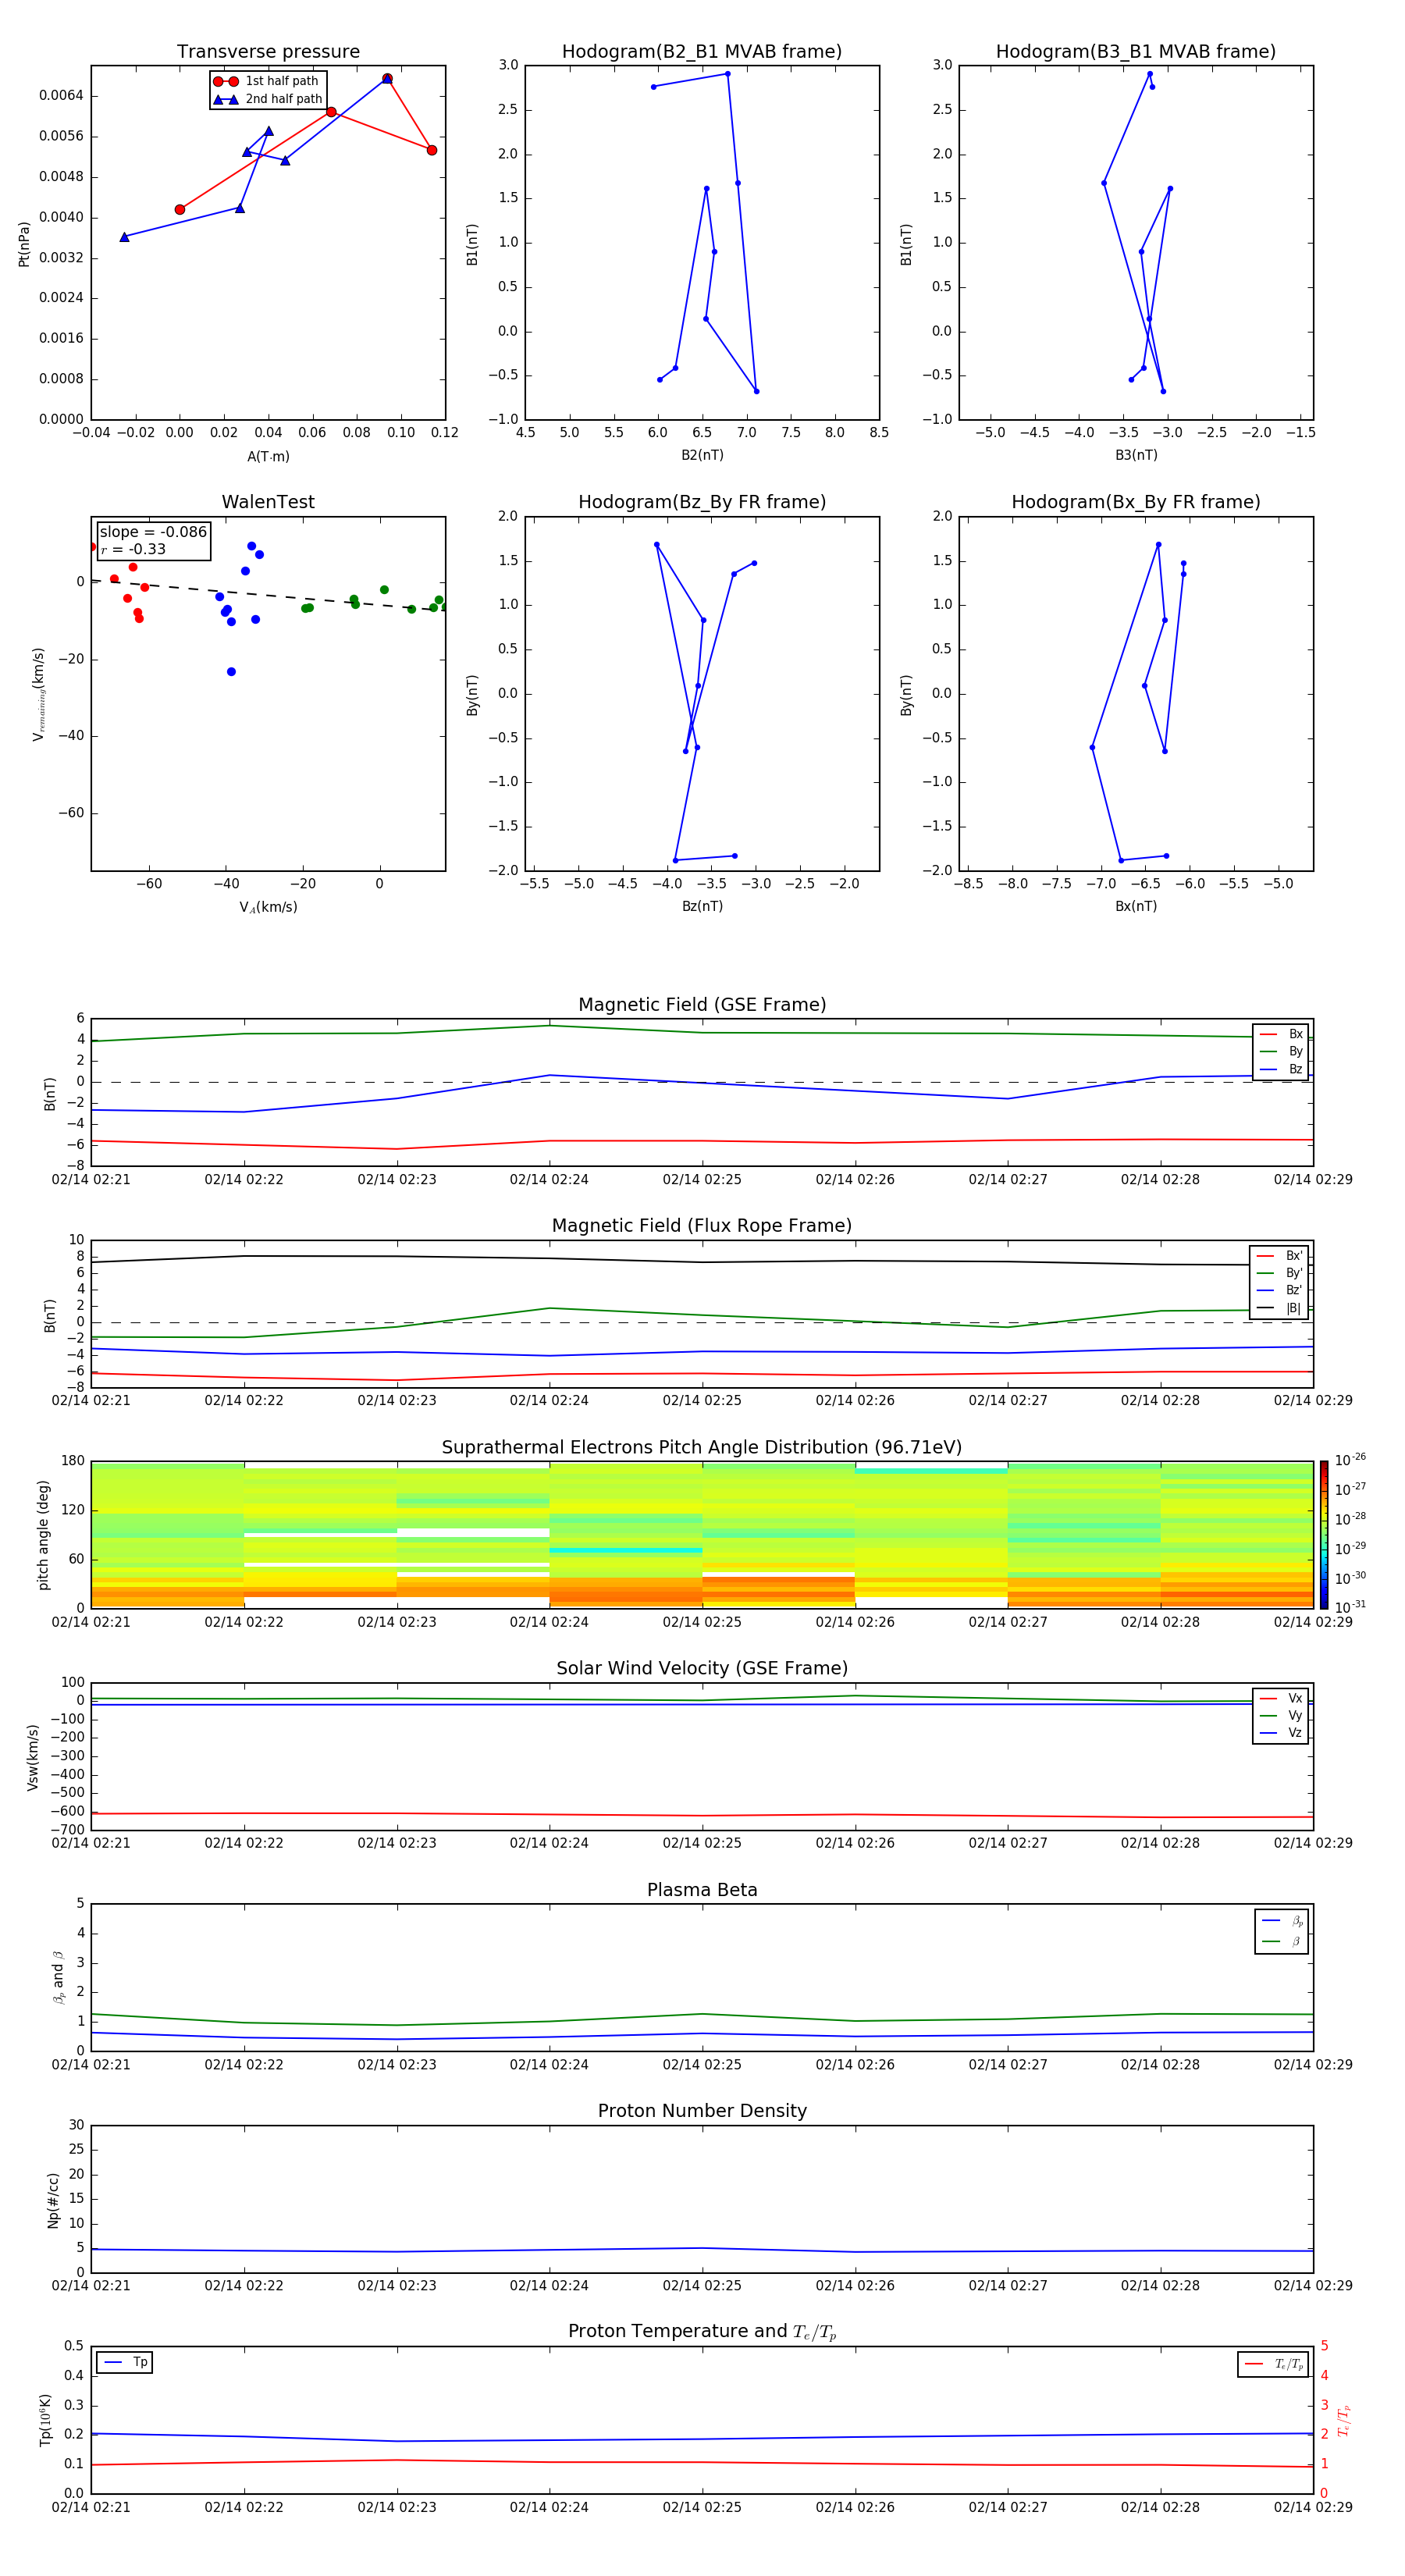
Task: Select the "Bz(nT)" x-axis label
Action: tap(702, 907)
